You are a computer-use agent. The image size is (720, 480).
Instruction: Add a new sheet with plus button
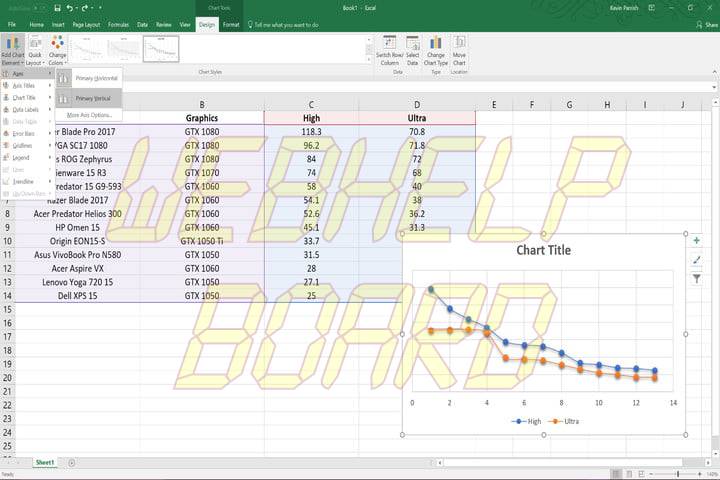(x=72, y=463)
